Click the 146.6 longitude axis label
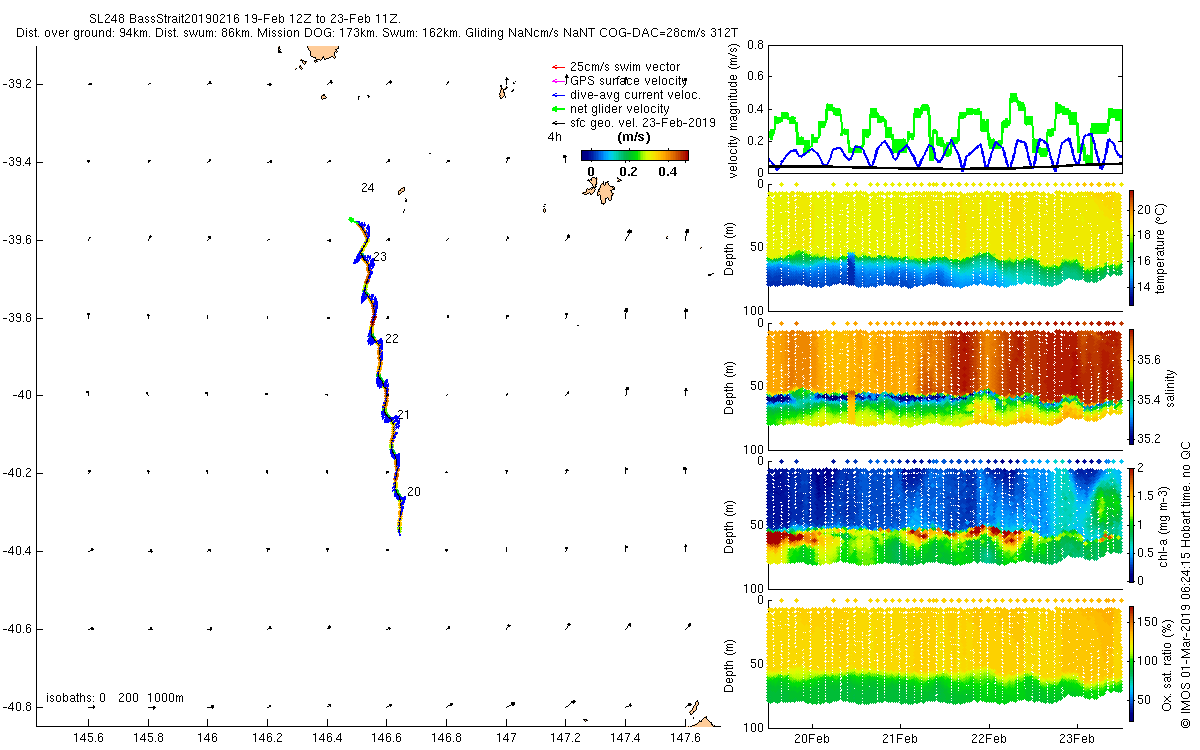 click(x=387, y=738)
